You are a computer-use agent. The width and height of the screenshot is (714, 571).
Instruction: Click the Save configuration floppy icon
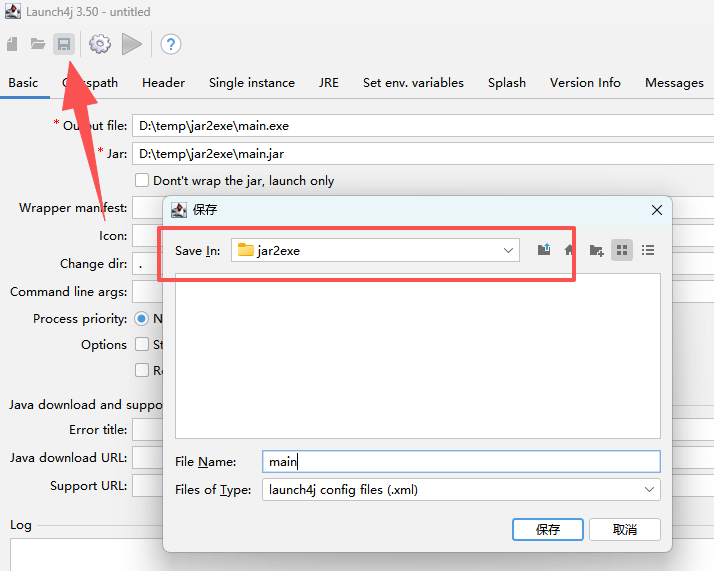(x=64, y=44)
